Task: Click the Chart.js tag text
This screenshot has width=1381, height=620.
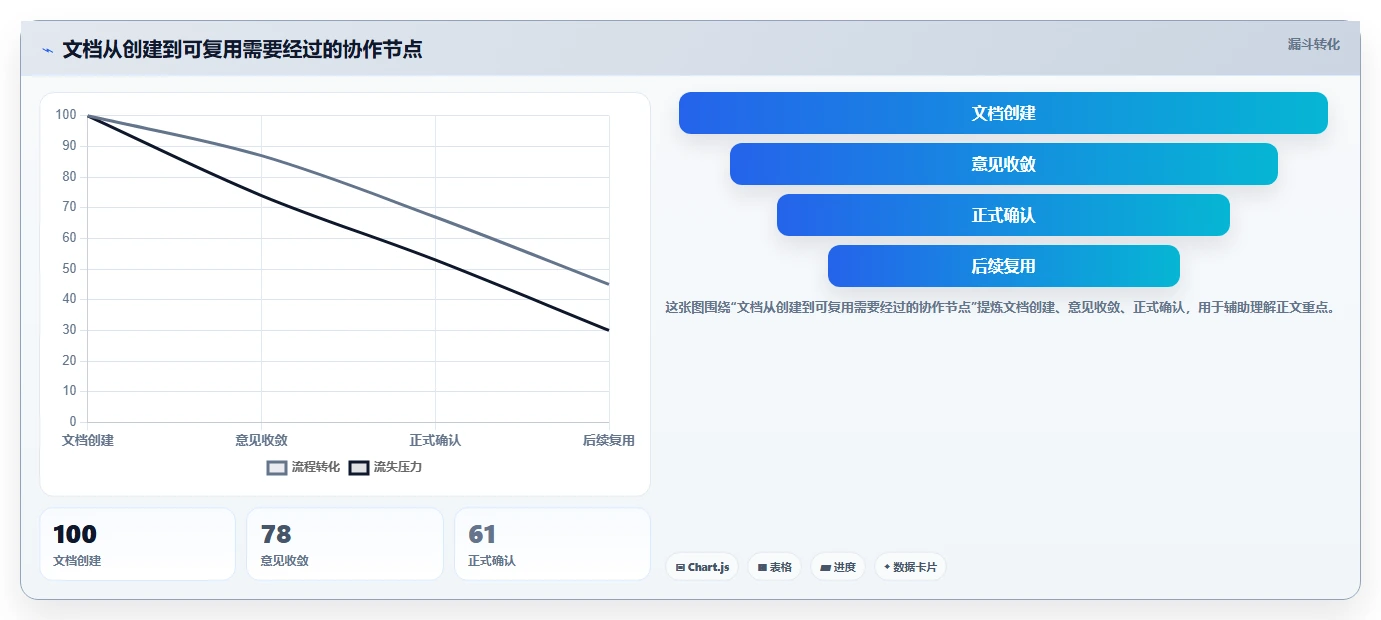Action: [709, 567]
